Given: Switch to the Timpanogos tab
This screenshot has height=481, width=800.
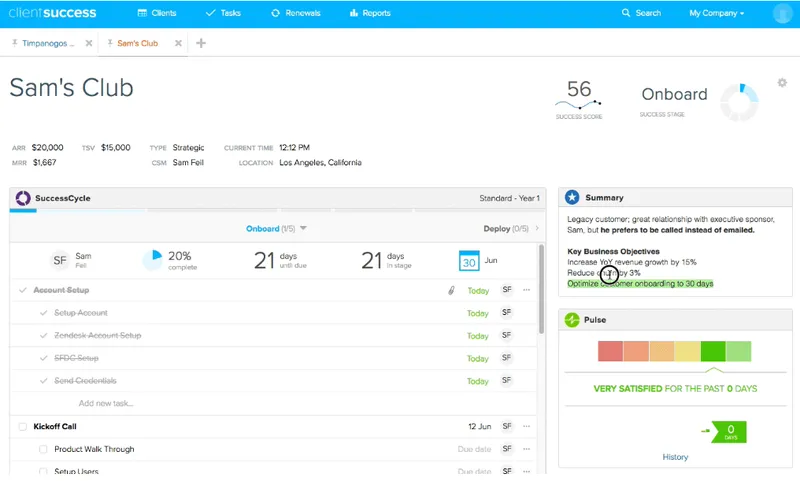Looking at the screenshot, I should pyautogui.click(x=47, y=43).
